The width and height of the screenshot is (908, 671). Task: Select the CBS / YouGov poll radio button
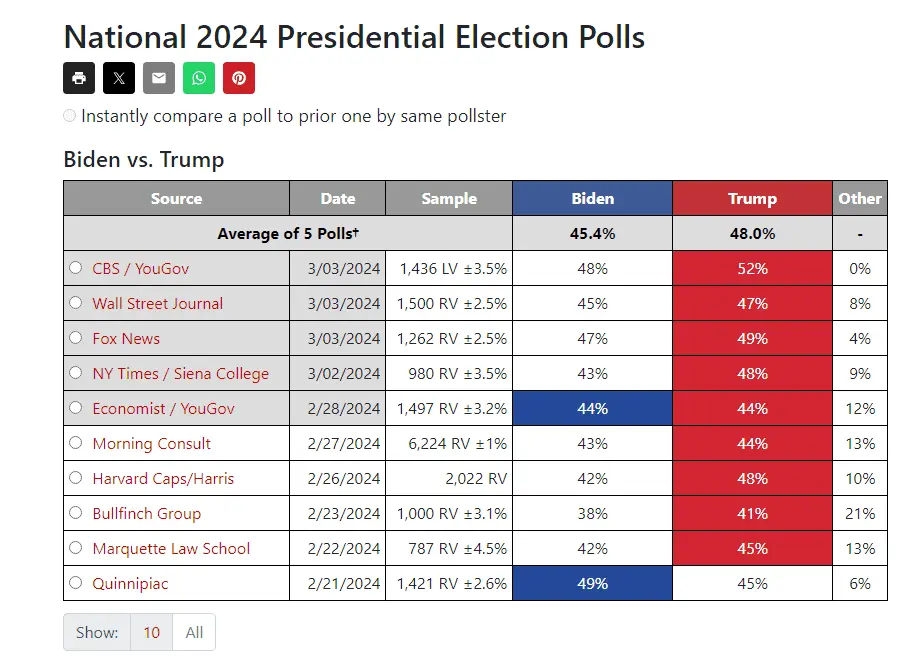(x=76, y=268)
